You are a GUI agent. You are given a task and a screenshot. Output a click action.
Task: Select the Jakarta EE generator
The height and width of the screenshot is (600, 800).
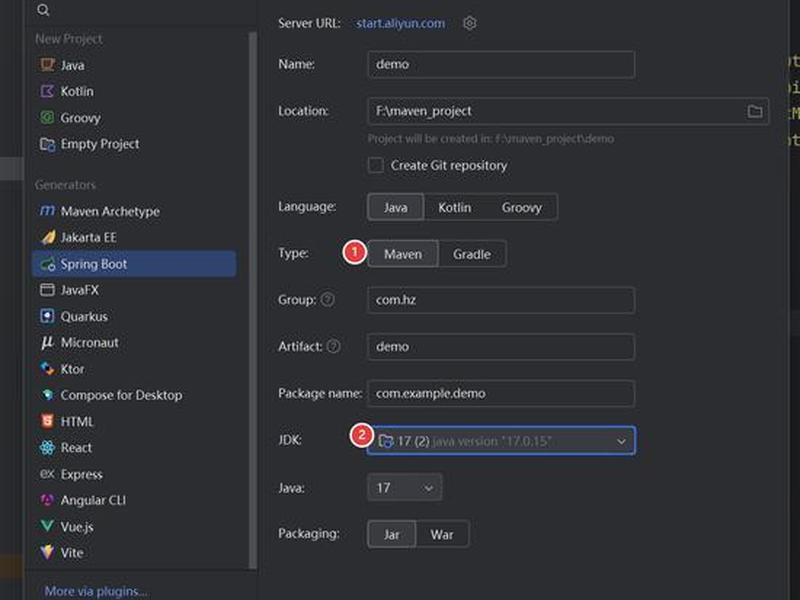(x=134, y=237)
